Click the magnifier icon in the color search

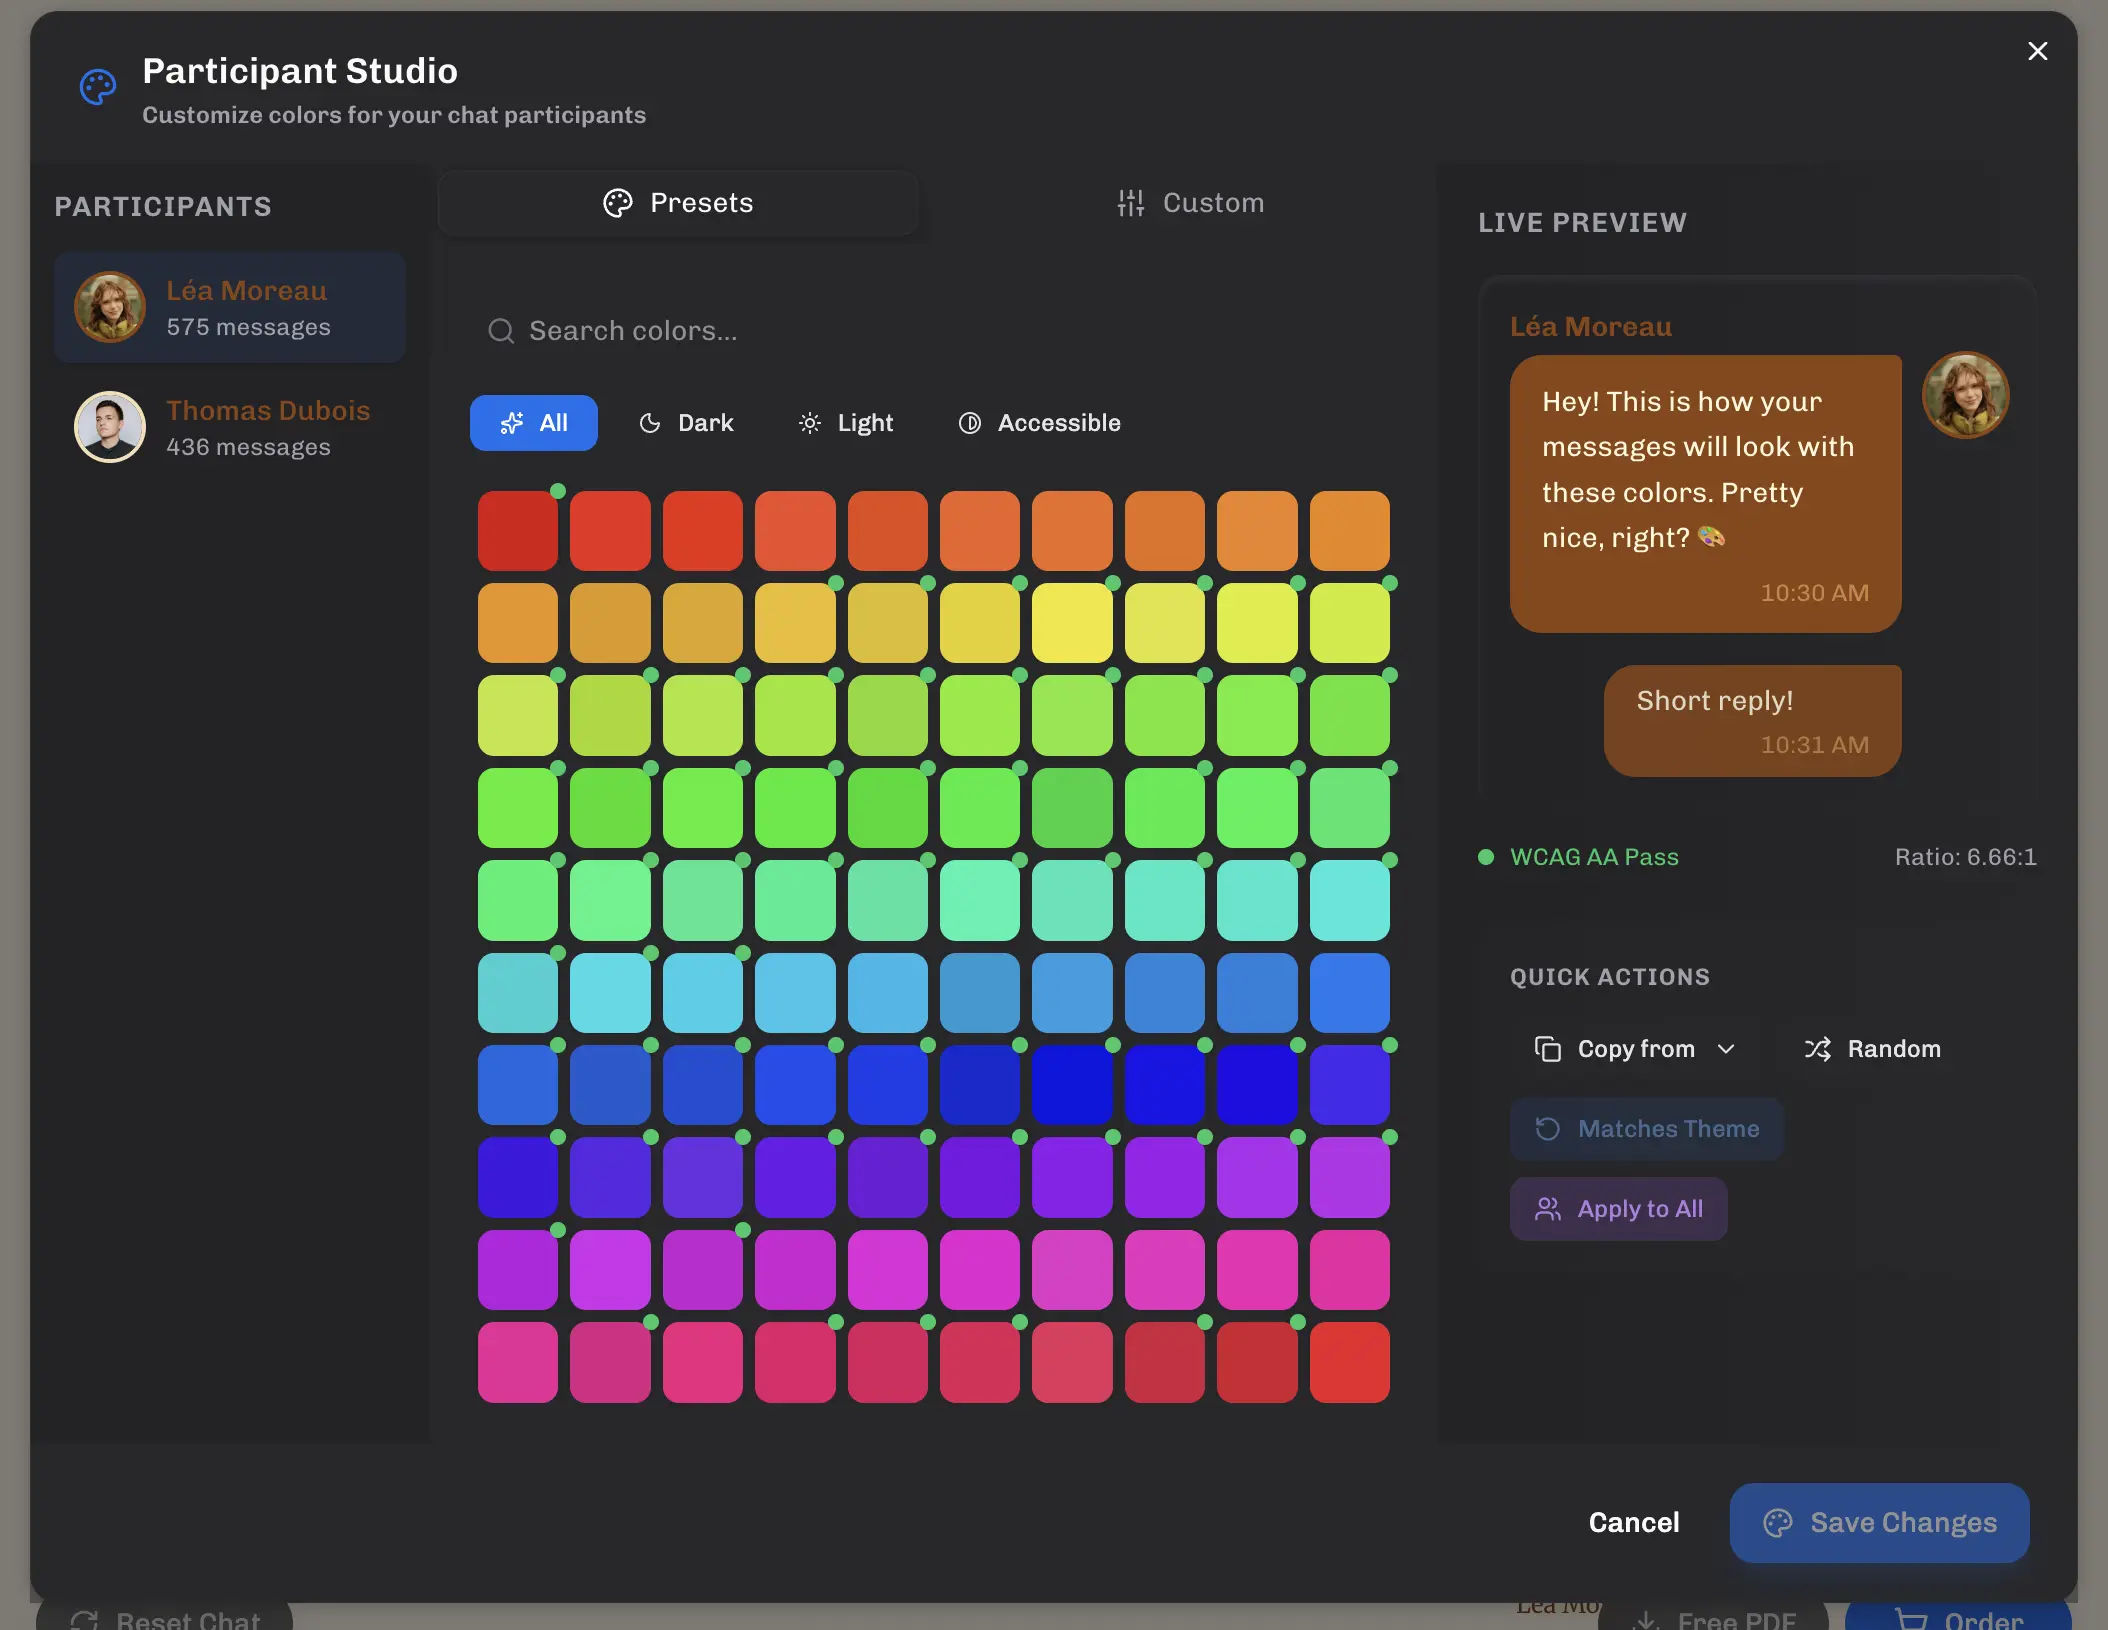coord(501,331)
